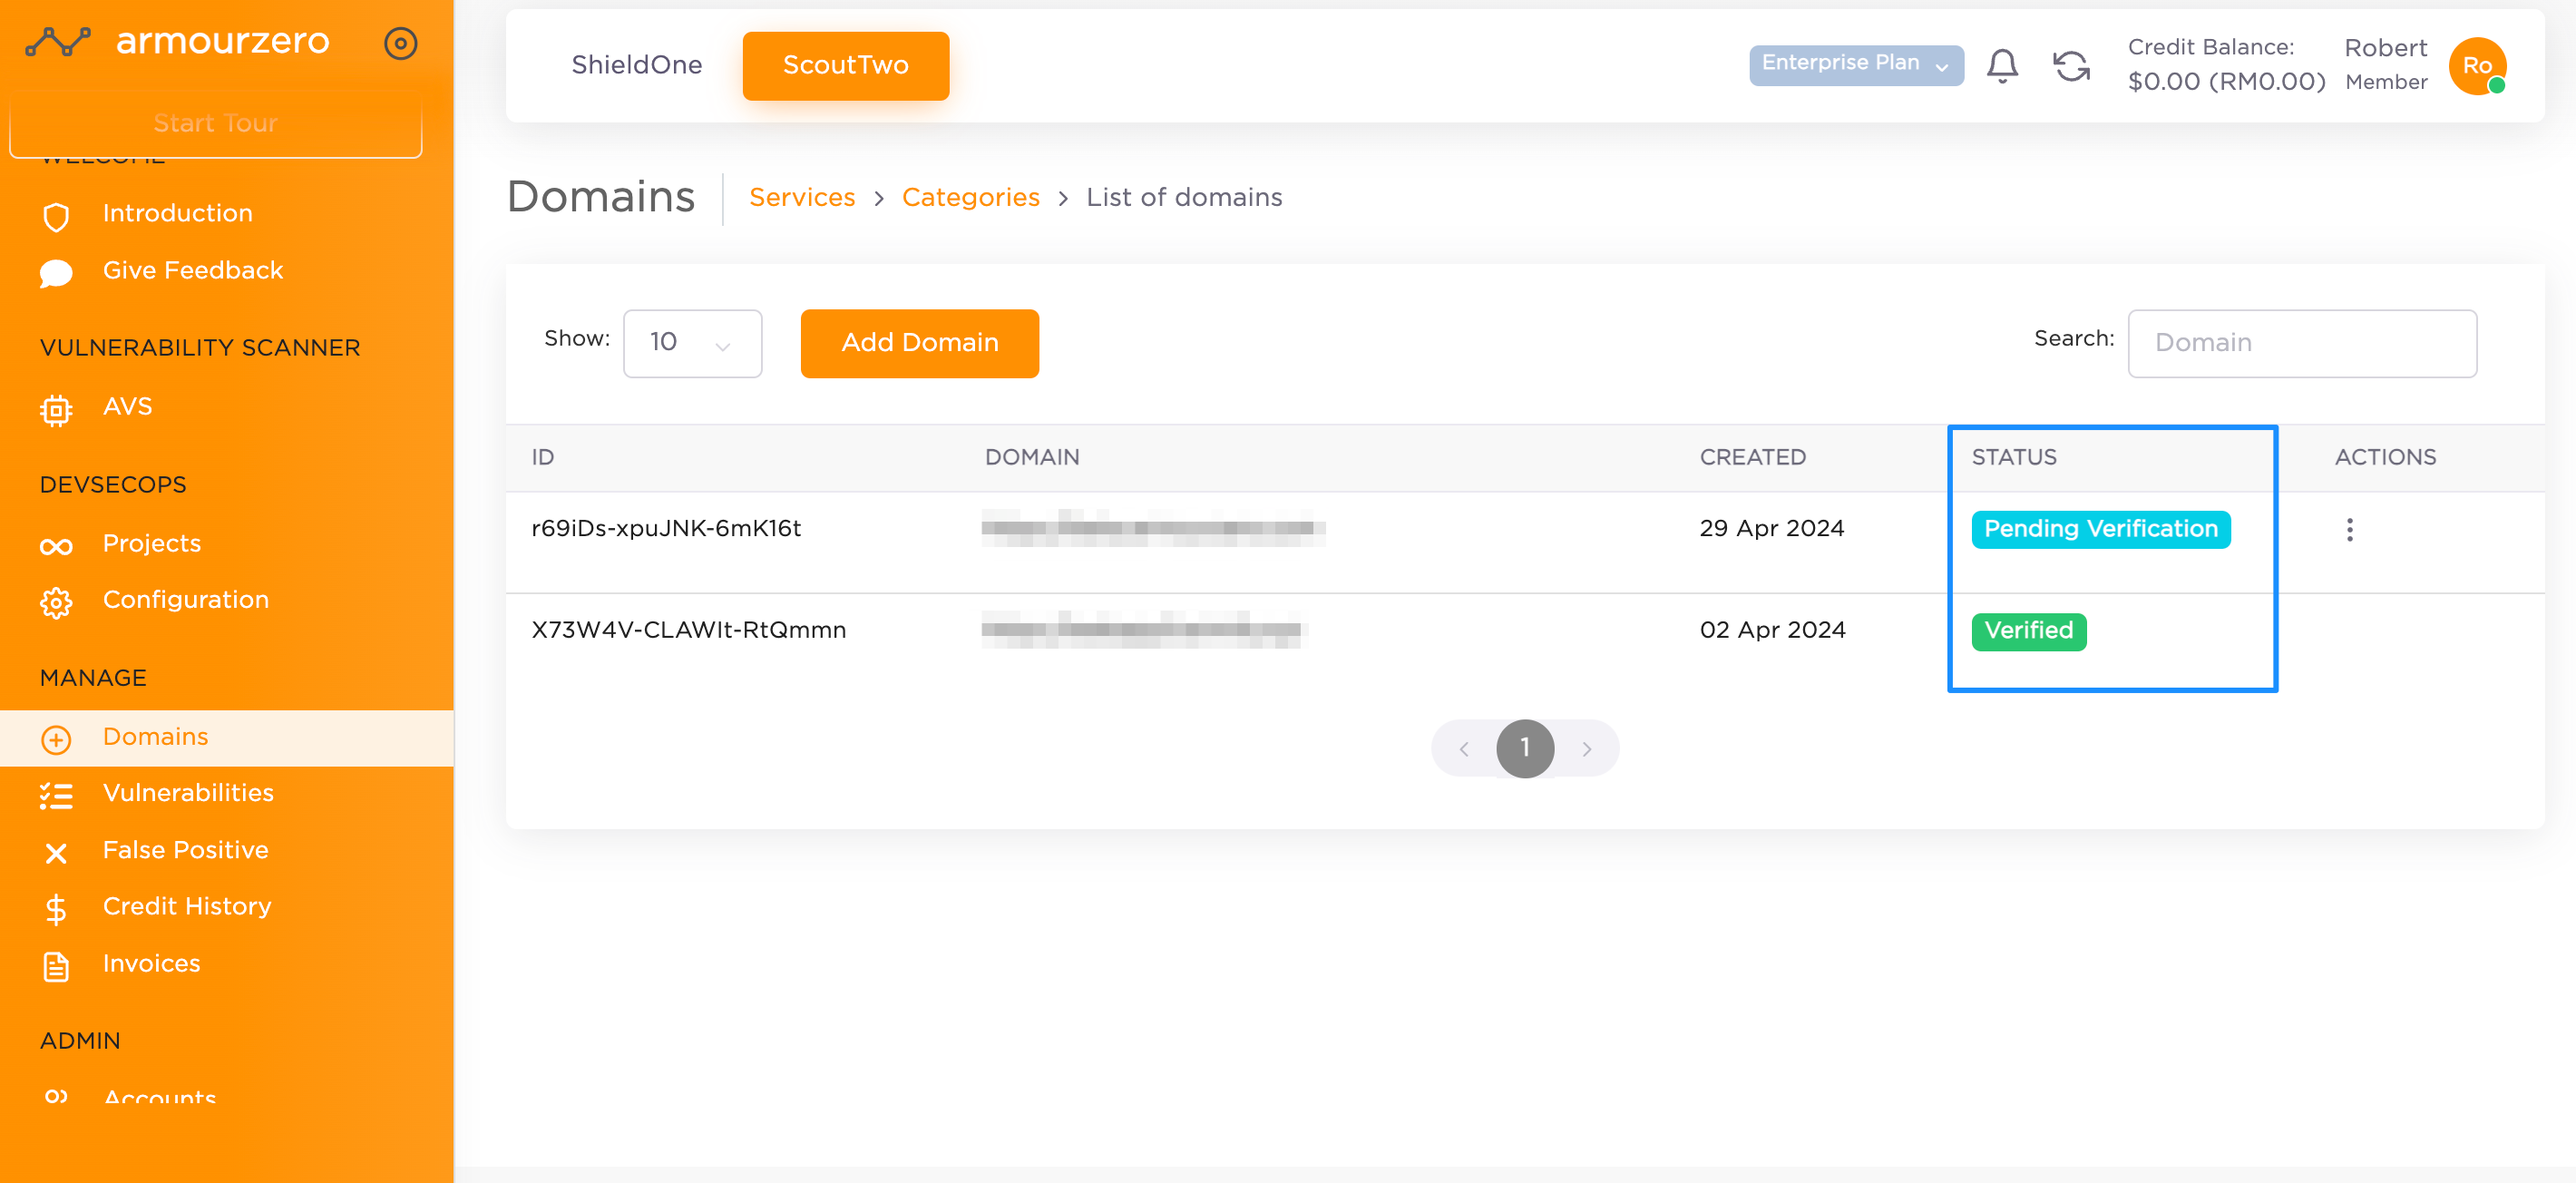Open Invoices in the sidebar
Viewport: 2576px width, 1183px height.
coord(152,963)
